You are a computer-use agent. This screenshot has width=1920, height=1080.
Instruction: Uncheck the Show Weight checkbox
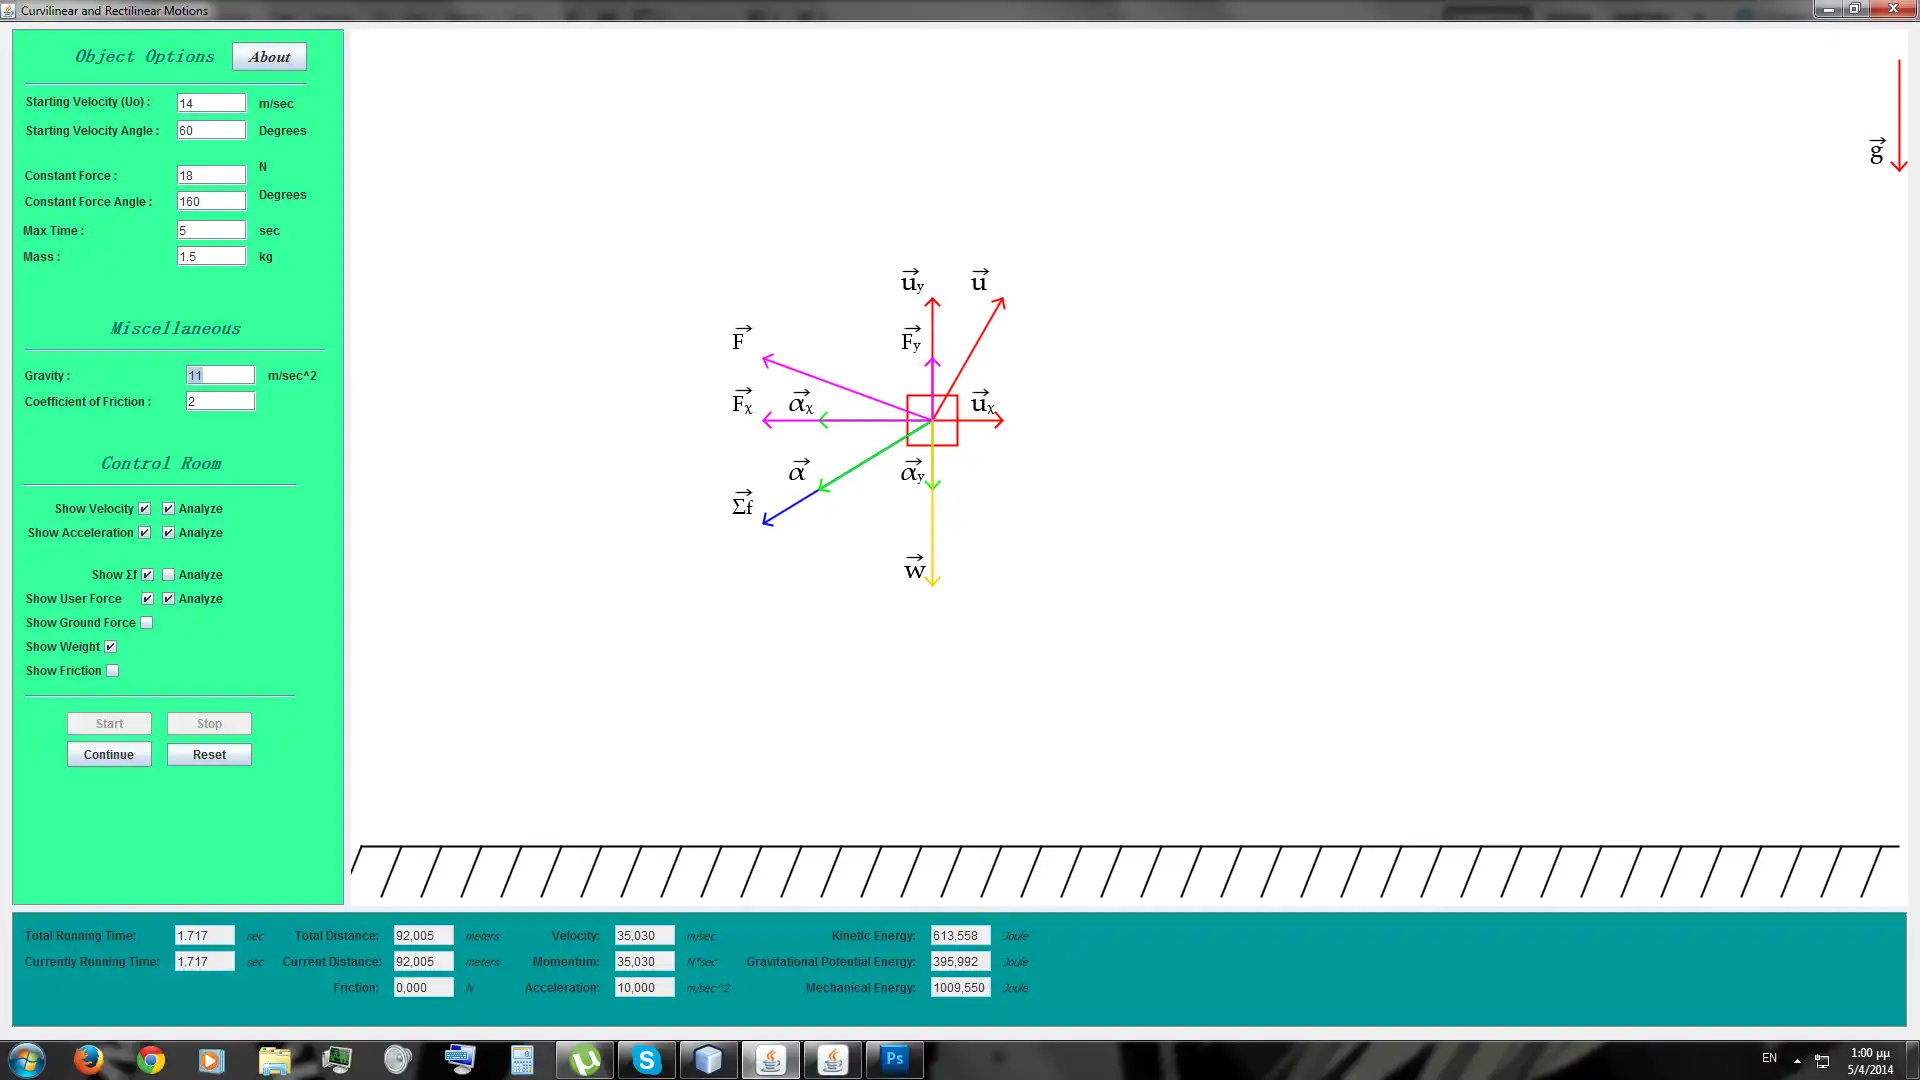(111, 647)
